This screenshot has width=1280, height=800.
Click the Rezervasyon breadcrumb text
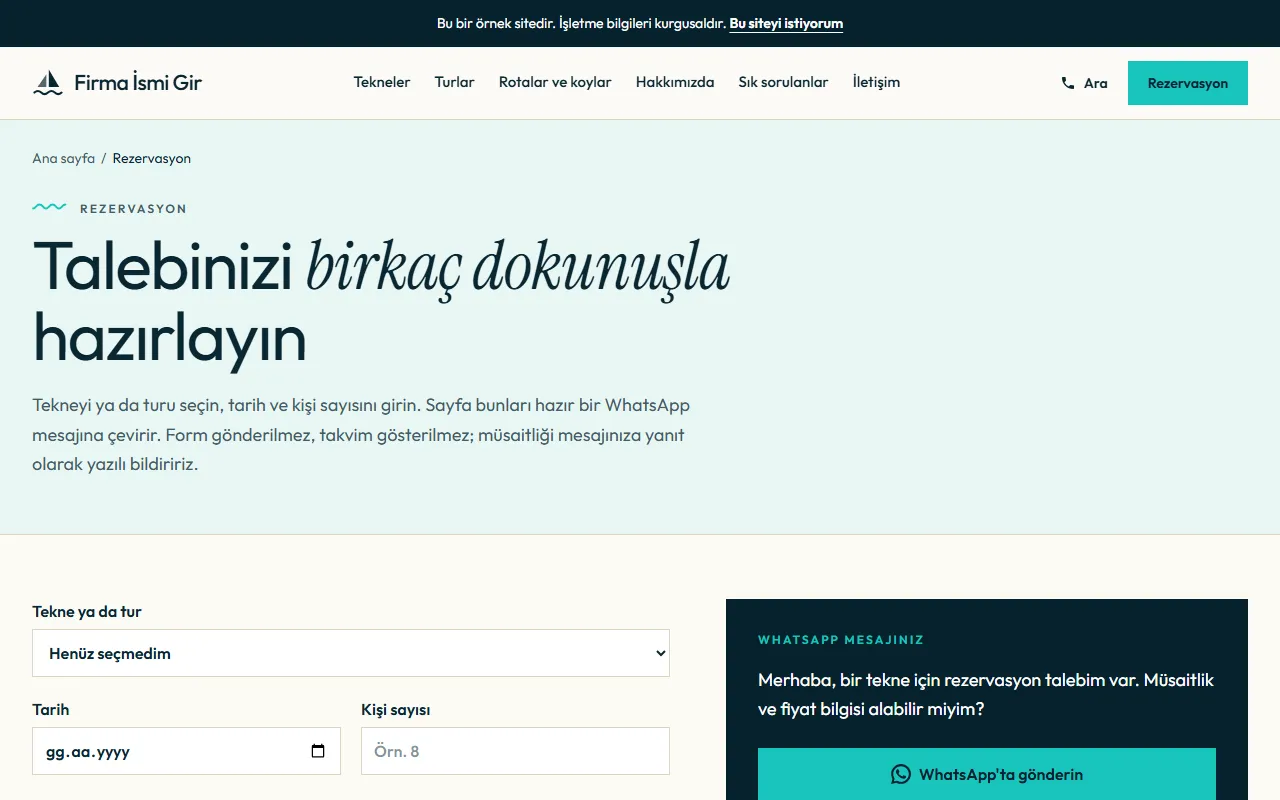coord(152,158)
